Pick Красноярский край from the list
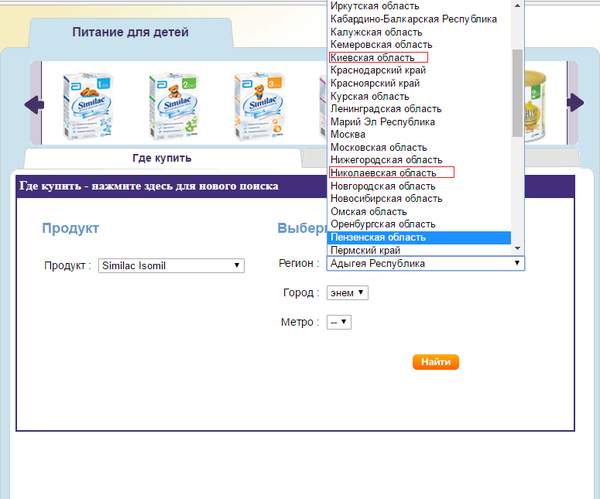 coord(419,83)
